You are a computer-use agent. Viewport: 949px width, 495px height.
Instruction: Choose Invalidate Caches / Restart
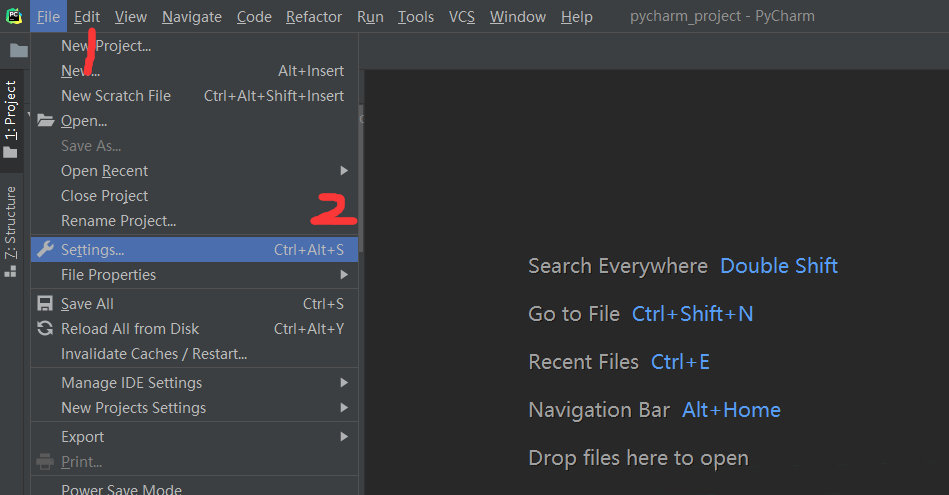(153, 354)
